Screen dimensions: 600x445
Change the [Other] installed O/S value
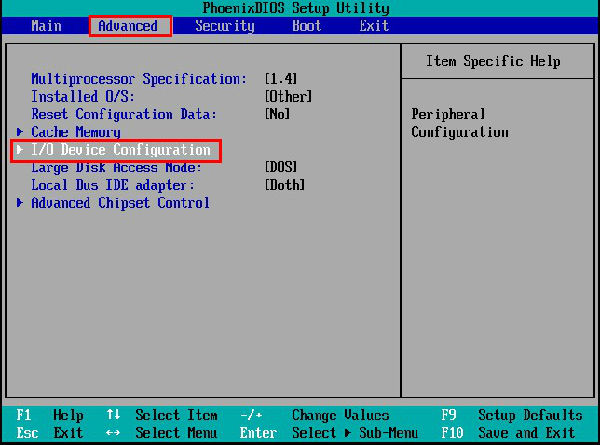[x=289, y=96]
